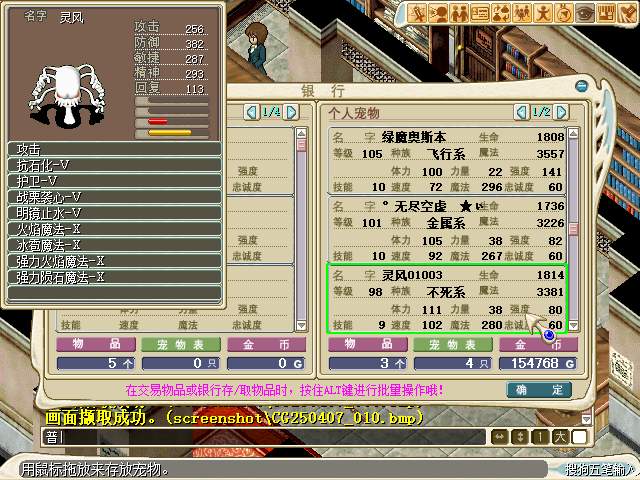The image size is (640, 480).
Task: Go to next page of bank storage 1/4
Action: 291,112
